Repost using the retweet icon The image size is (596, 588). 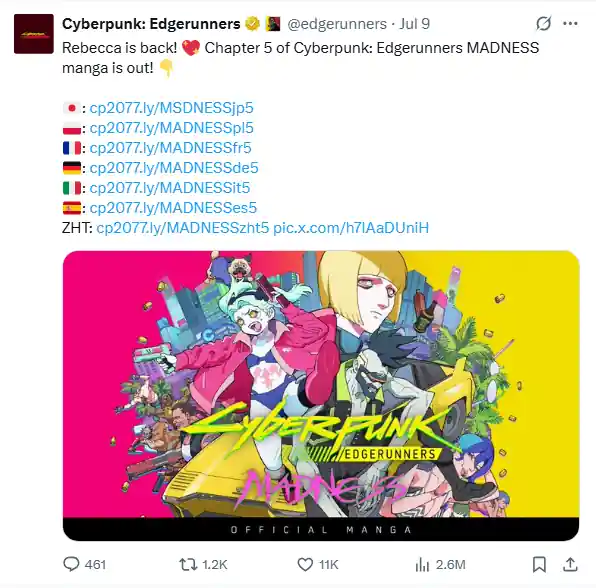189,564
